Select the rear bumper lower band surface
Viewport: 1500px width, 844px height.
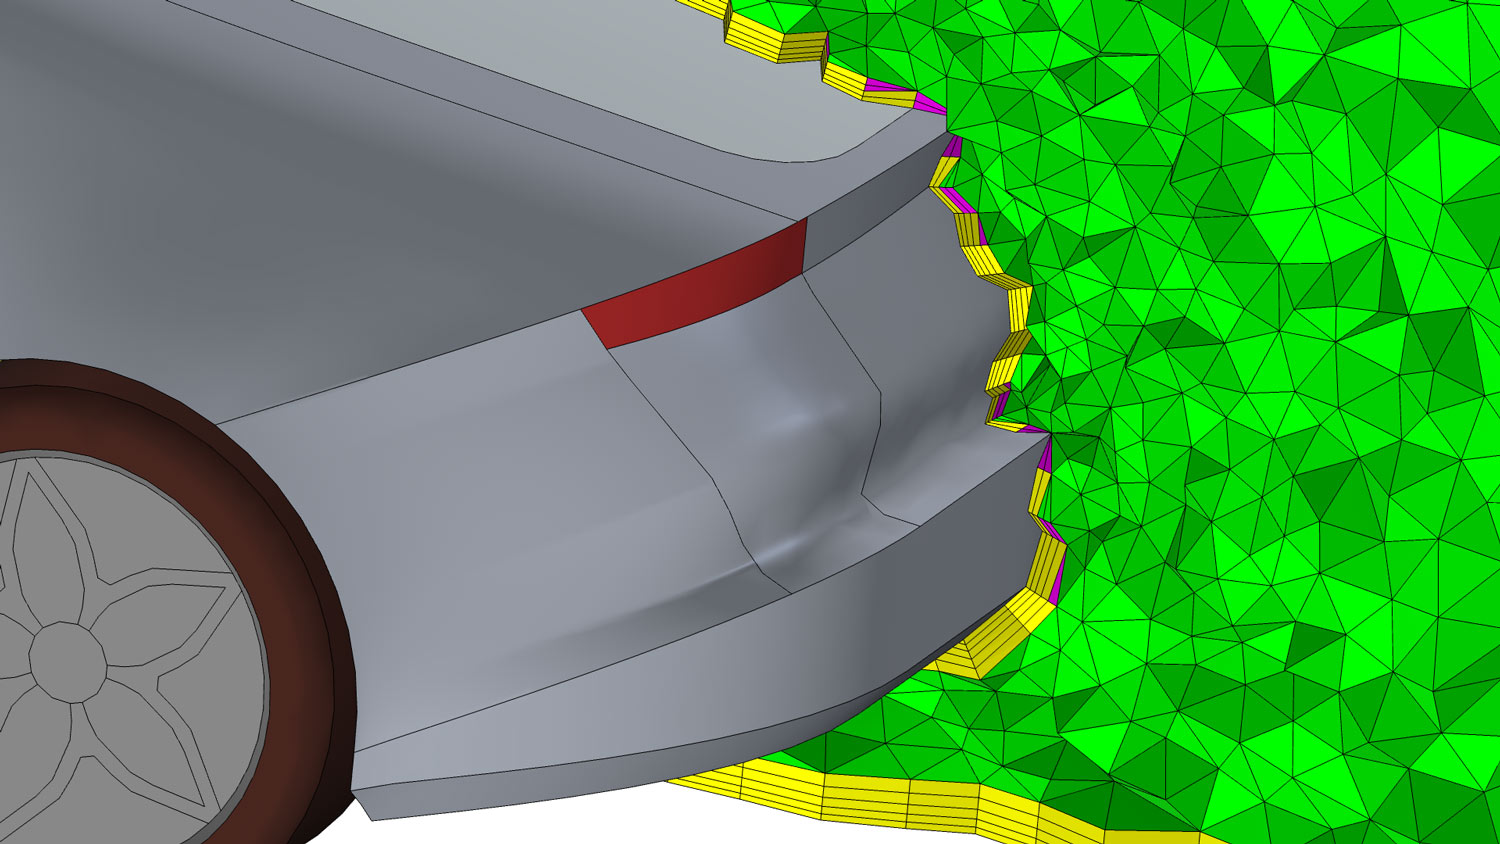click(700, 690)
